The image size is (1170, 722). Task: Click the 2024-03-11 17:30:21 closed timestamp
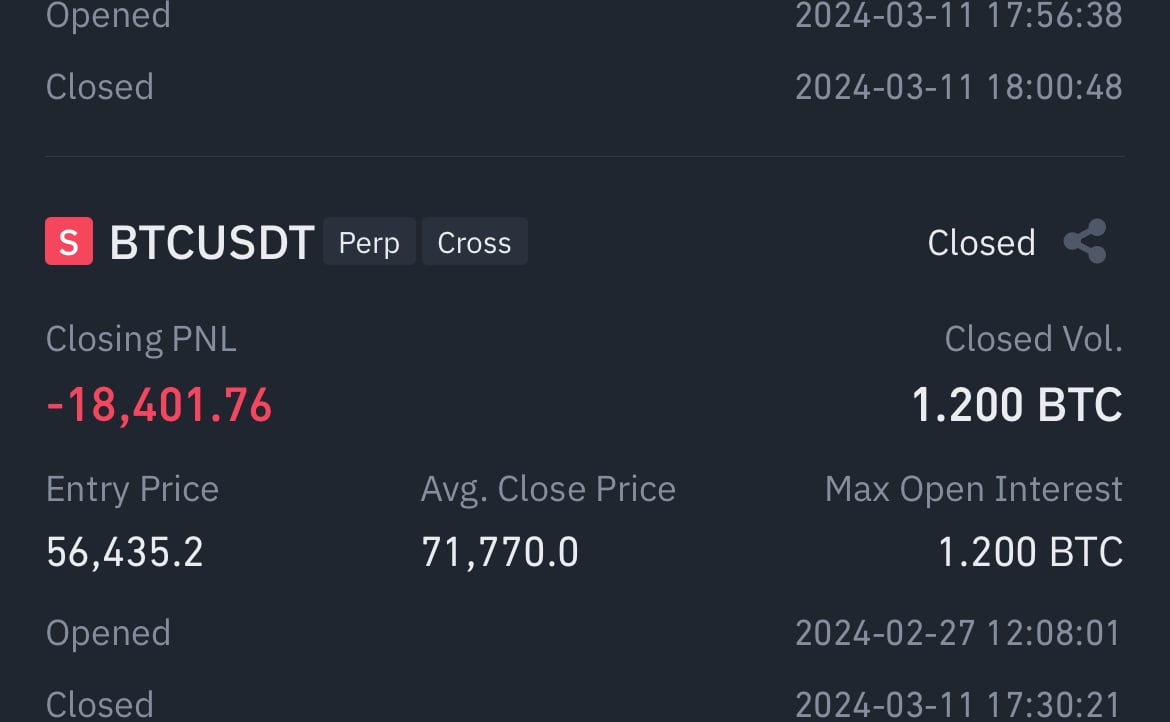click(x=958, y=705)
